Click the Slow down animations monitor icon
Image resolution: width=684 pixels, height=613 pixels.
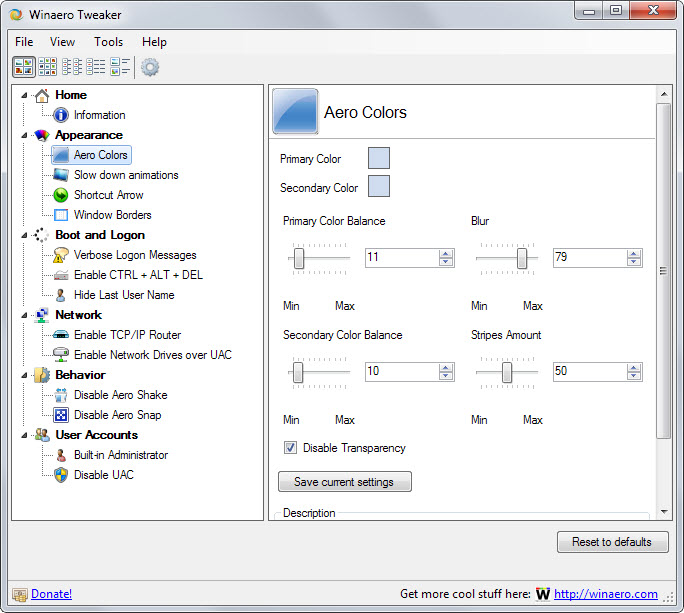click(x=61, y=175)
